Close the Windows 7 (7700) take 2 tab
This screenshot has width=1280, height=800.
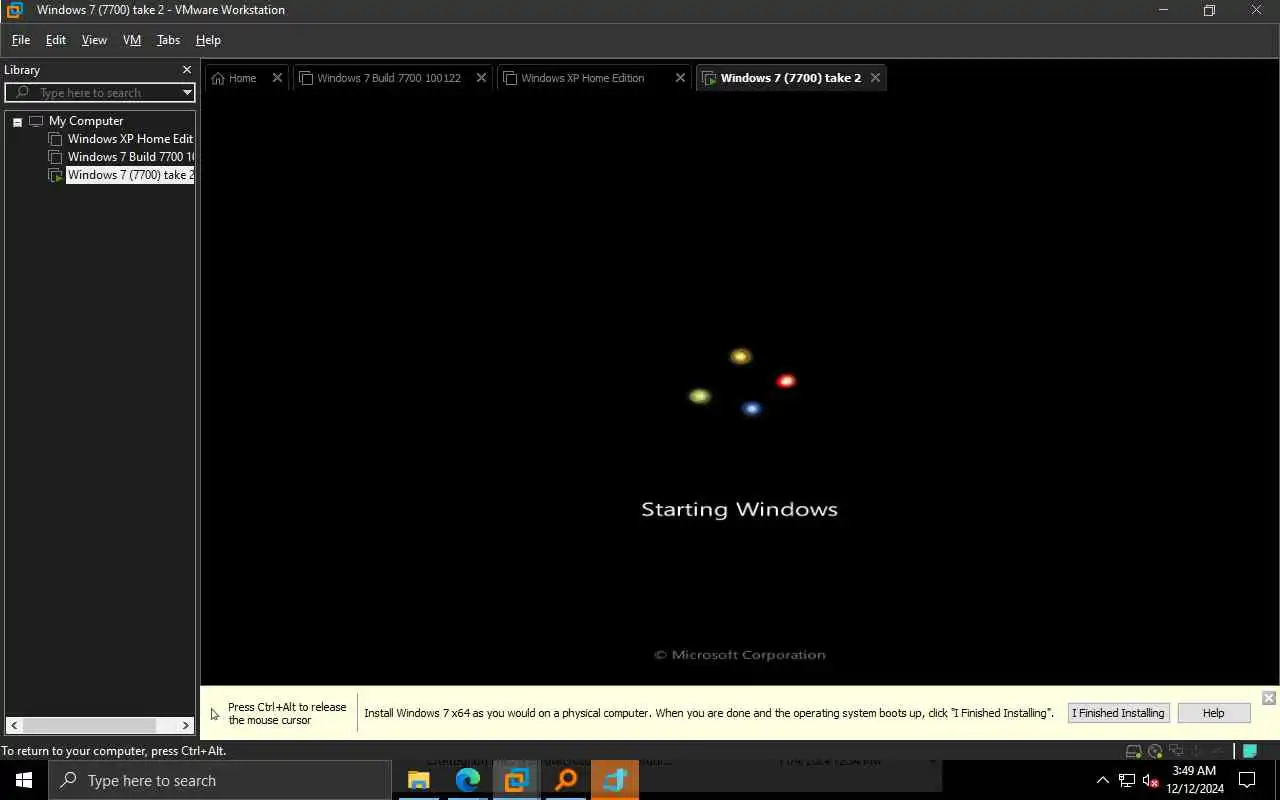pyautogui.click(x=875, y=78)
